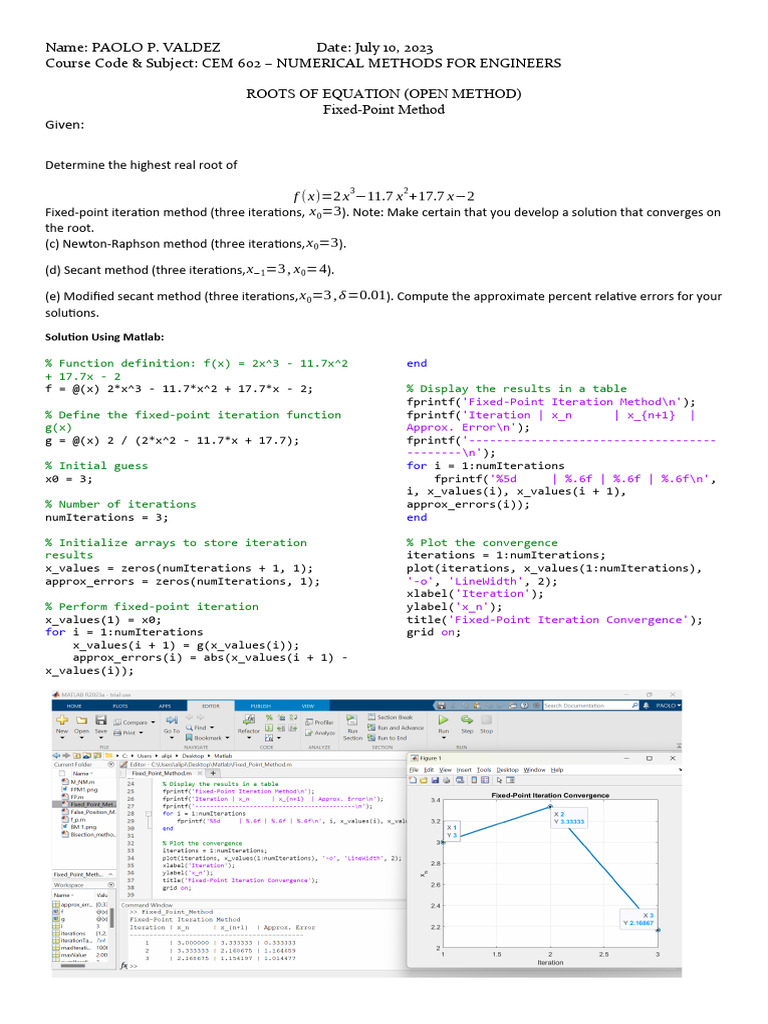Click the Bookmark icon in the NAVIGATE group
This screenshot has width=768, height=1024.
(189, 738)
